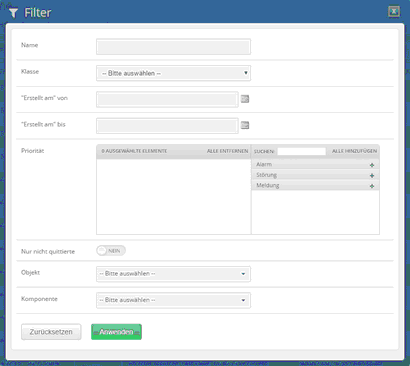The width and height of the screenshot is (410, 366).
Task: Select the Meldung entry in available list
Action: coord(315,186)
